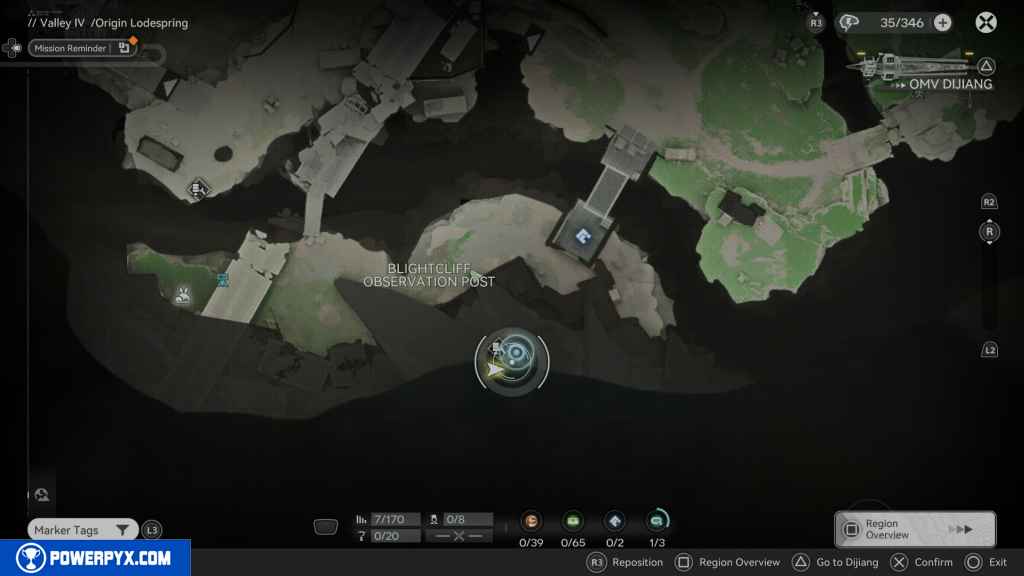Select the blue fast-travel marker near bridge

[x=583, y=236]
